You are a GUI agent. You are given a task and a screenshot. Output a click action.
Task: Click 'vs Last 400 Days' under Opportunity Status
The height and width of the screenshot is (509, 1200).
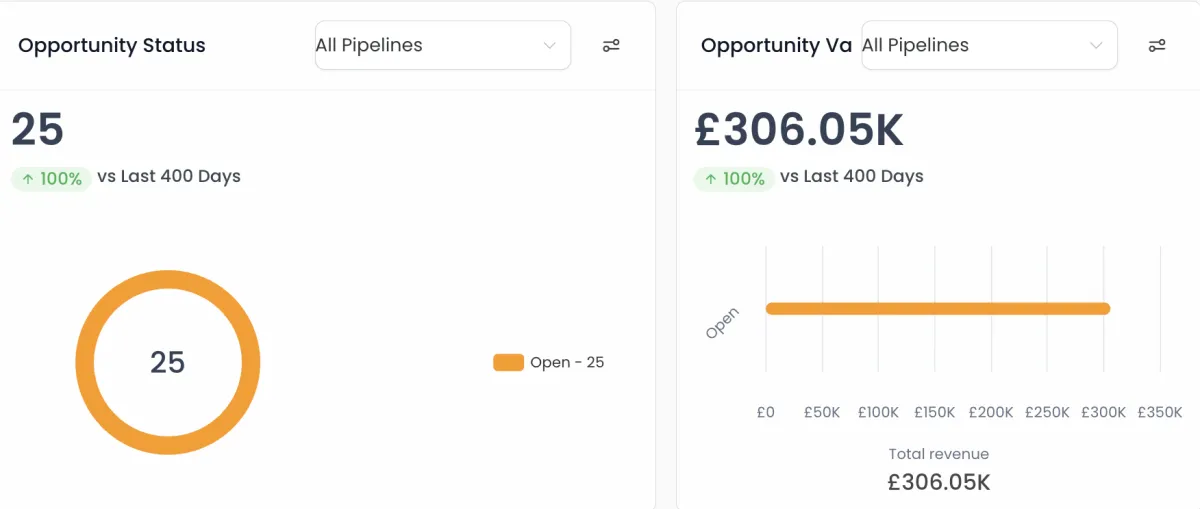tap(169, 176)
